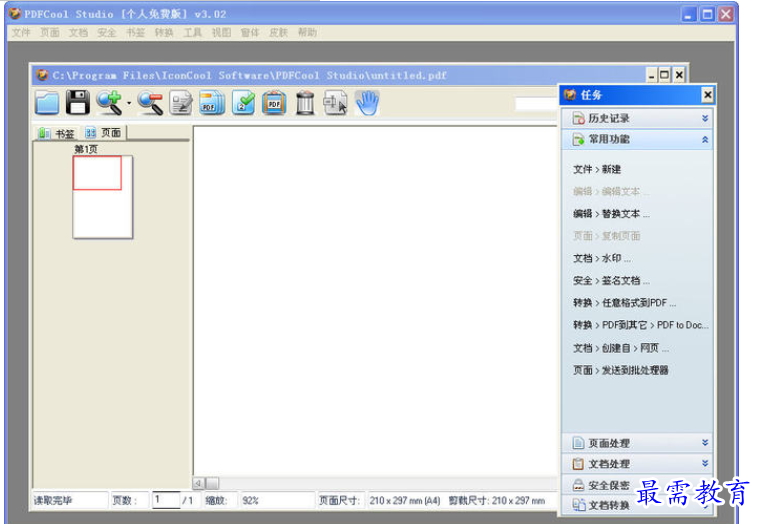
Task: Minimize the untitled.pdf document window
Action: pos(652,75)
